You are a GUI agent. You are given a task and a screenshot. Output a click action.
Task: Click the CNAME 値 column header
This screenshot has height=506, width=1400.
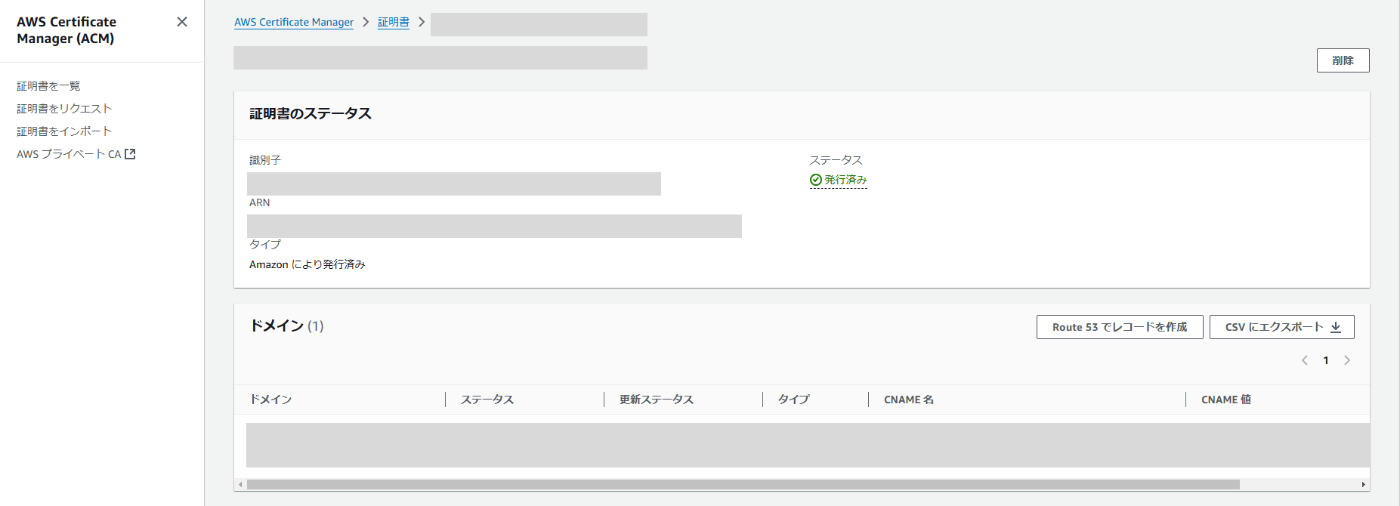click(x=1226, y=399)
